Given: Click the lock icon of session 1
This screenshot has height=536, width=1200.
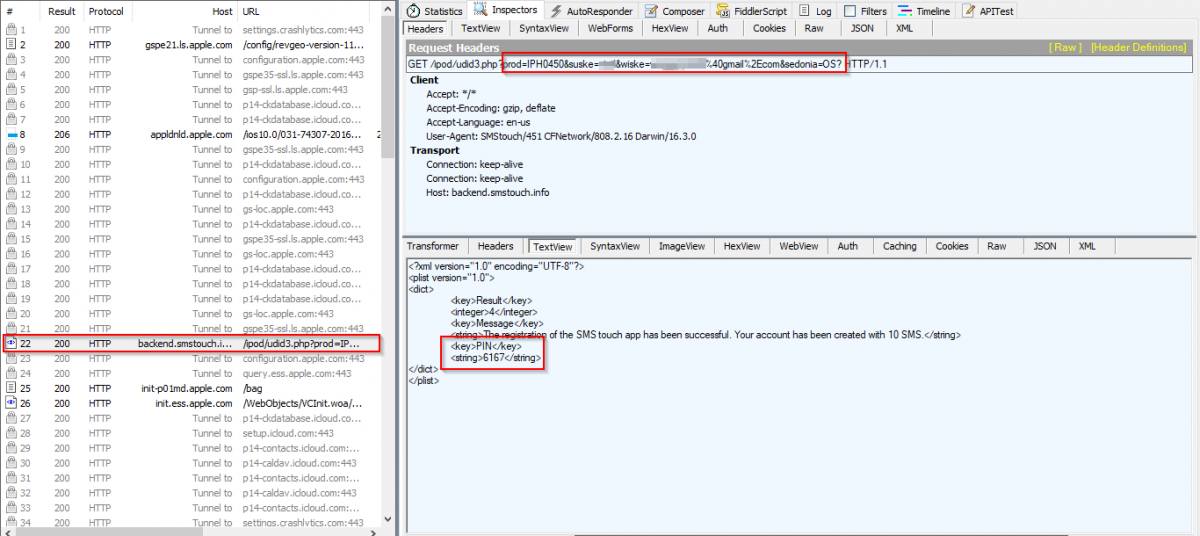Looking at the screenshot, I should point(12,30).
